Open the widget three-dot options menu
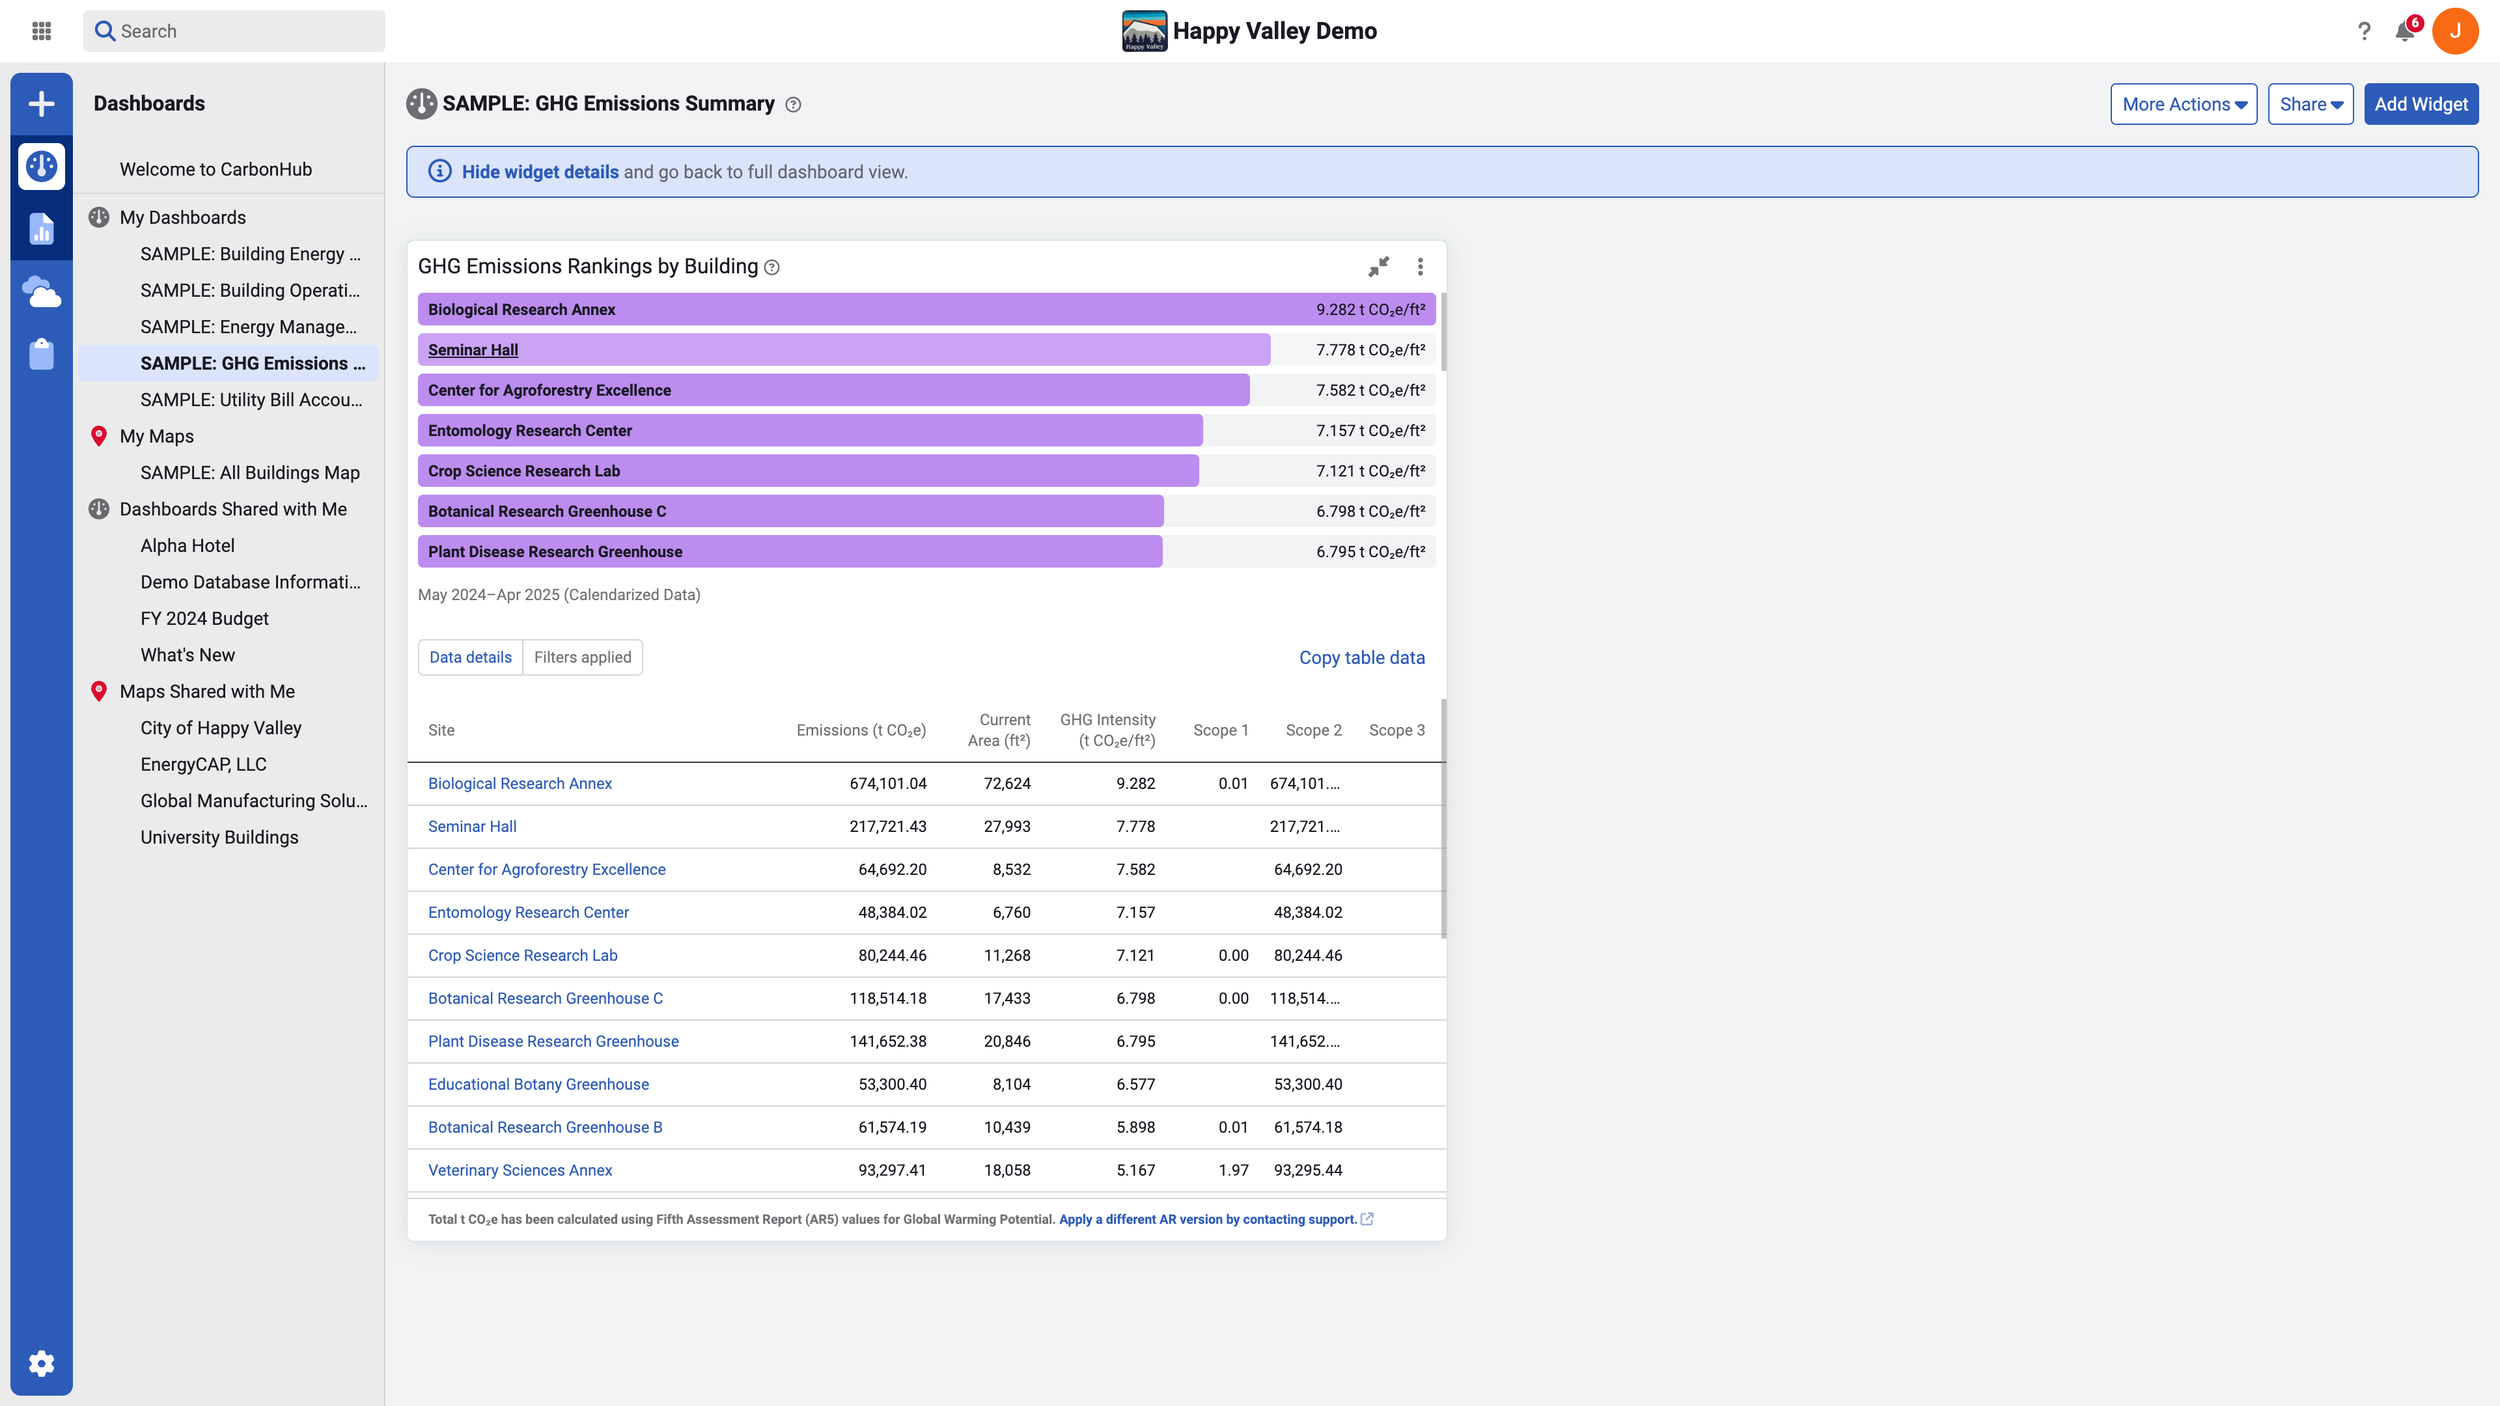 click(1420, 267)
